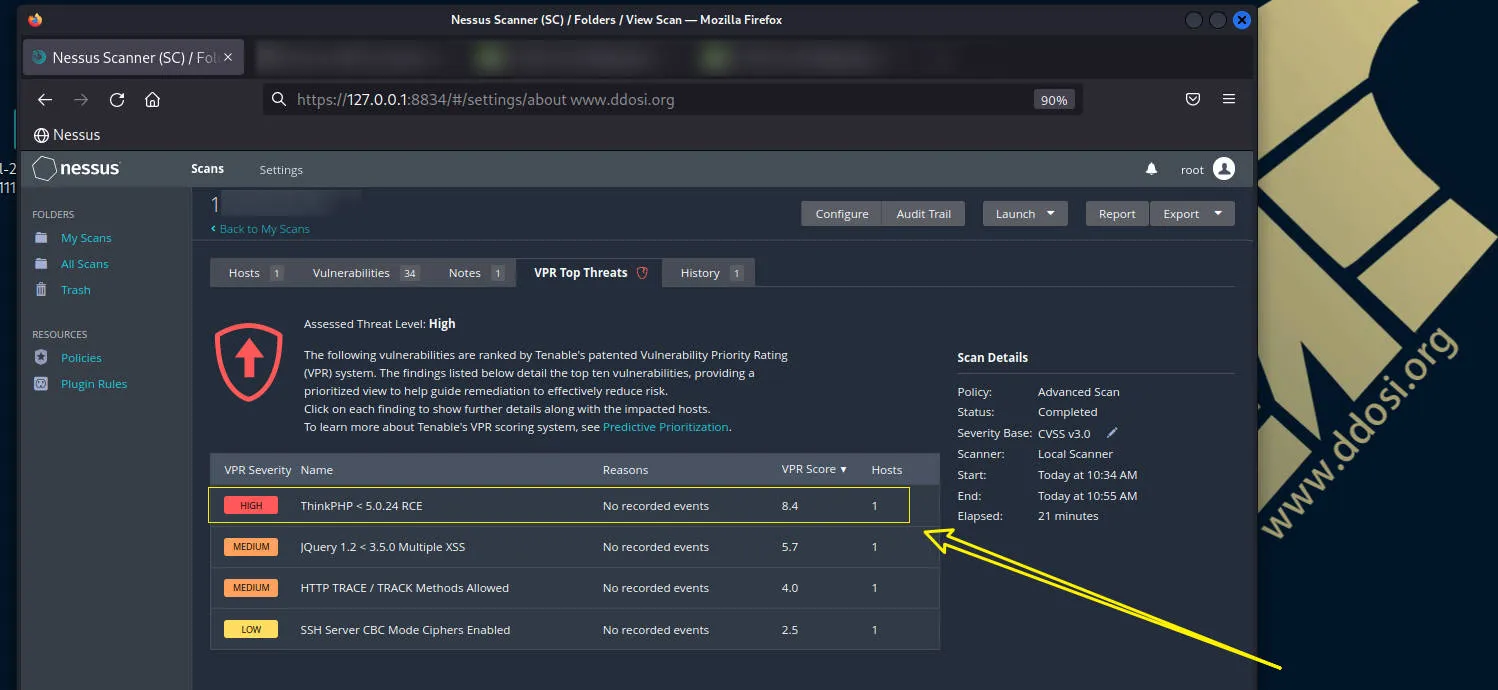Toggle the HIGH severity badge on ThinkPHP row
Screen dimensions: 1498x690
pyautogui.click(x=250, y=505)
